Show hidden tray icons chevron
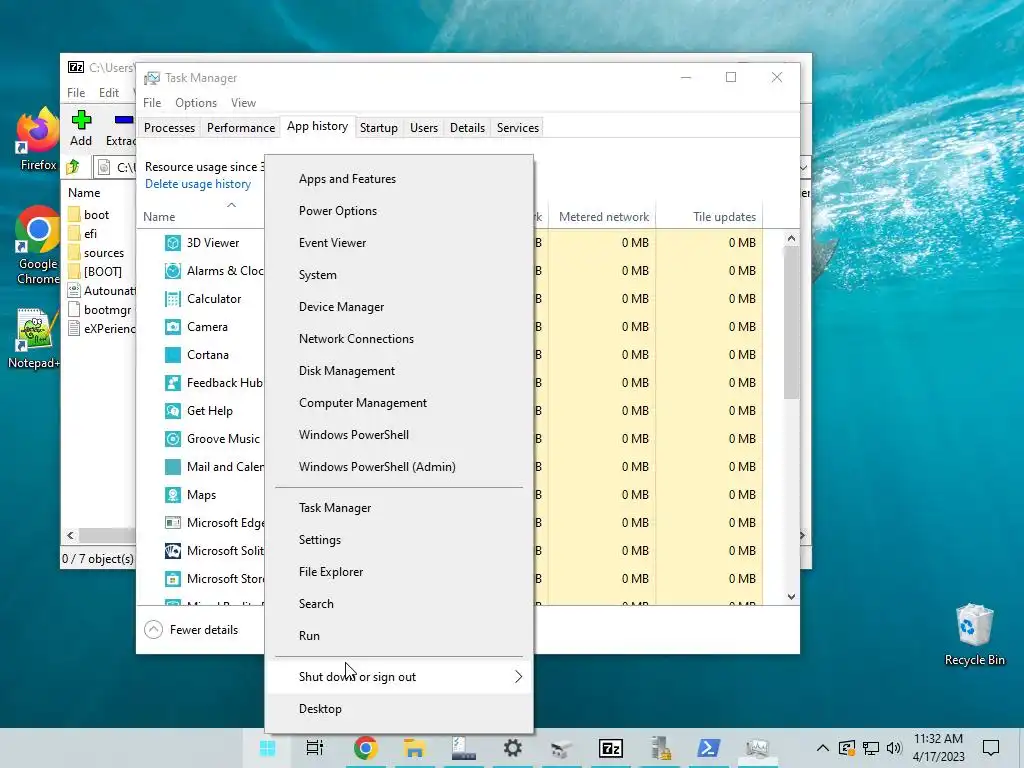1024x768 pixels. (x=823, y=748)
